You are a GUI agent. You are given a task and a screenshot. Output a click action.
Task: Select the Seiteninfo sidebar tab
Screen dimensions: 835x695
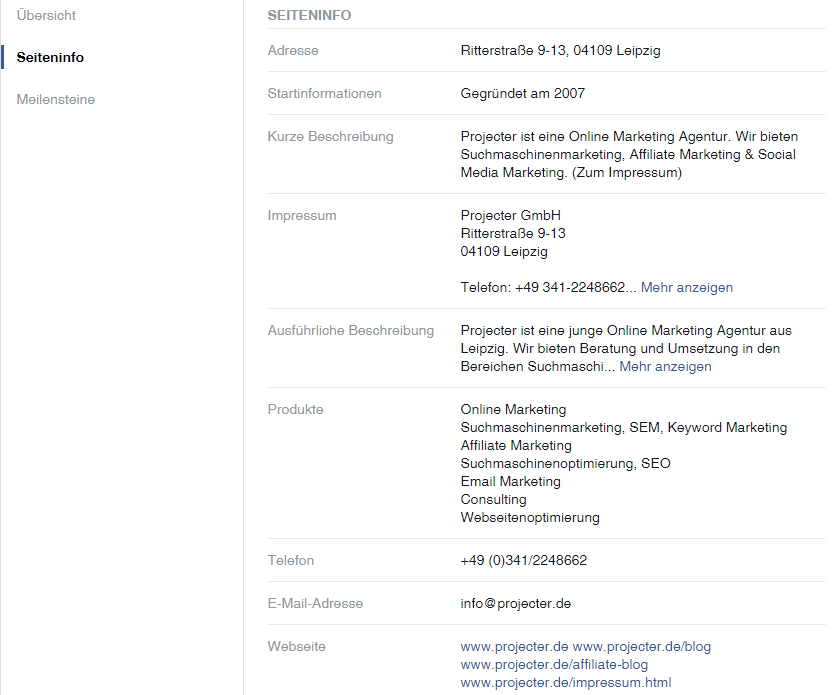point(50,57)
